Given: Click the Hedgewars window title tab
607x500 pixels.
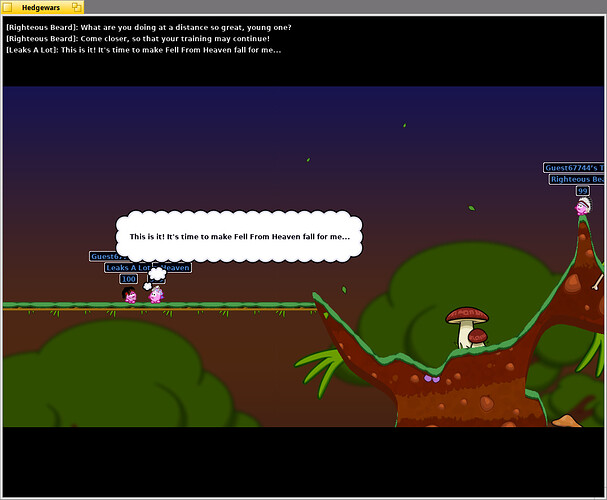Looking at the screenshot, I should tap(42, 7).
